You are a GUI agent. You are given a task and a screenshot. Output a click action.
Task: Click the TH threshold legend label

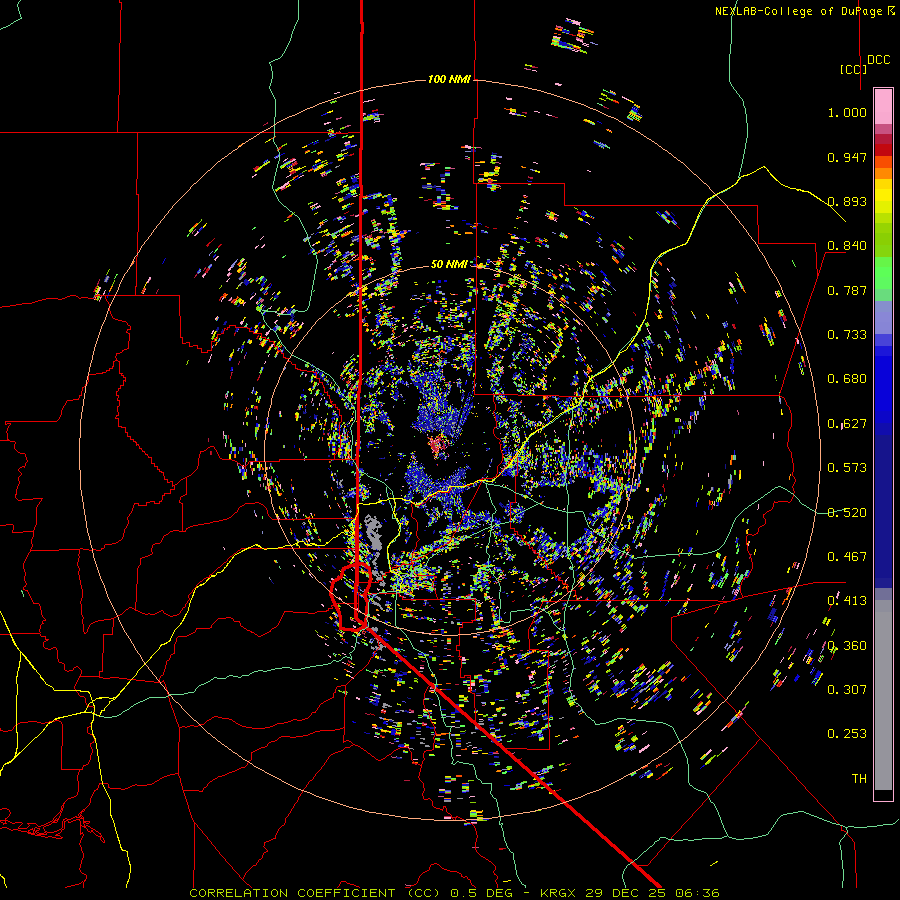tap(859, 779)
